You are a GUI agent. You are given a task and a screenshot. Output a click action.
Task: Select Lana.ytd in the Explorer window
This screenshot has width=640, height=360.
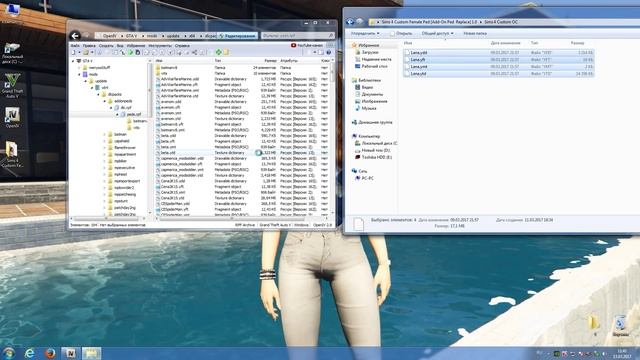498,74
